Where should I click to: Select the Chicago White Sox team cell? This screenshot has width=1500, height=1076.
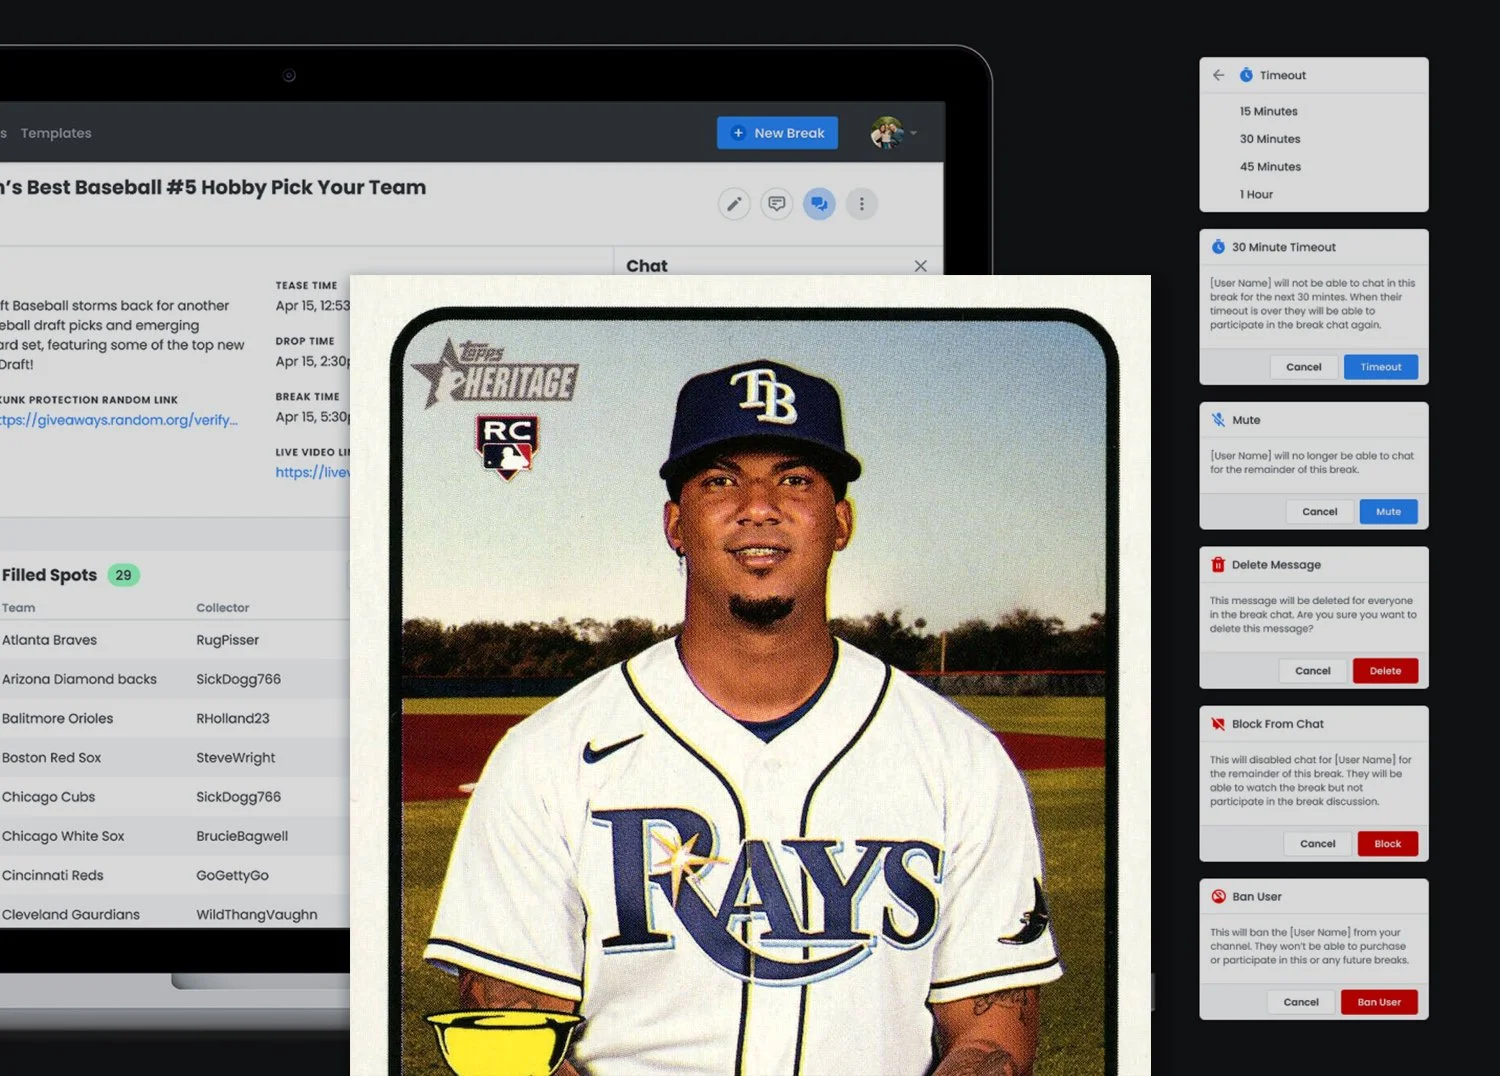point(63,836)
